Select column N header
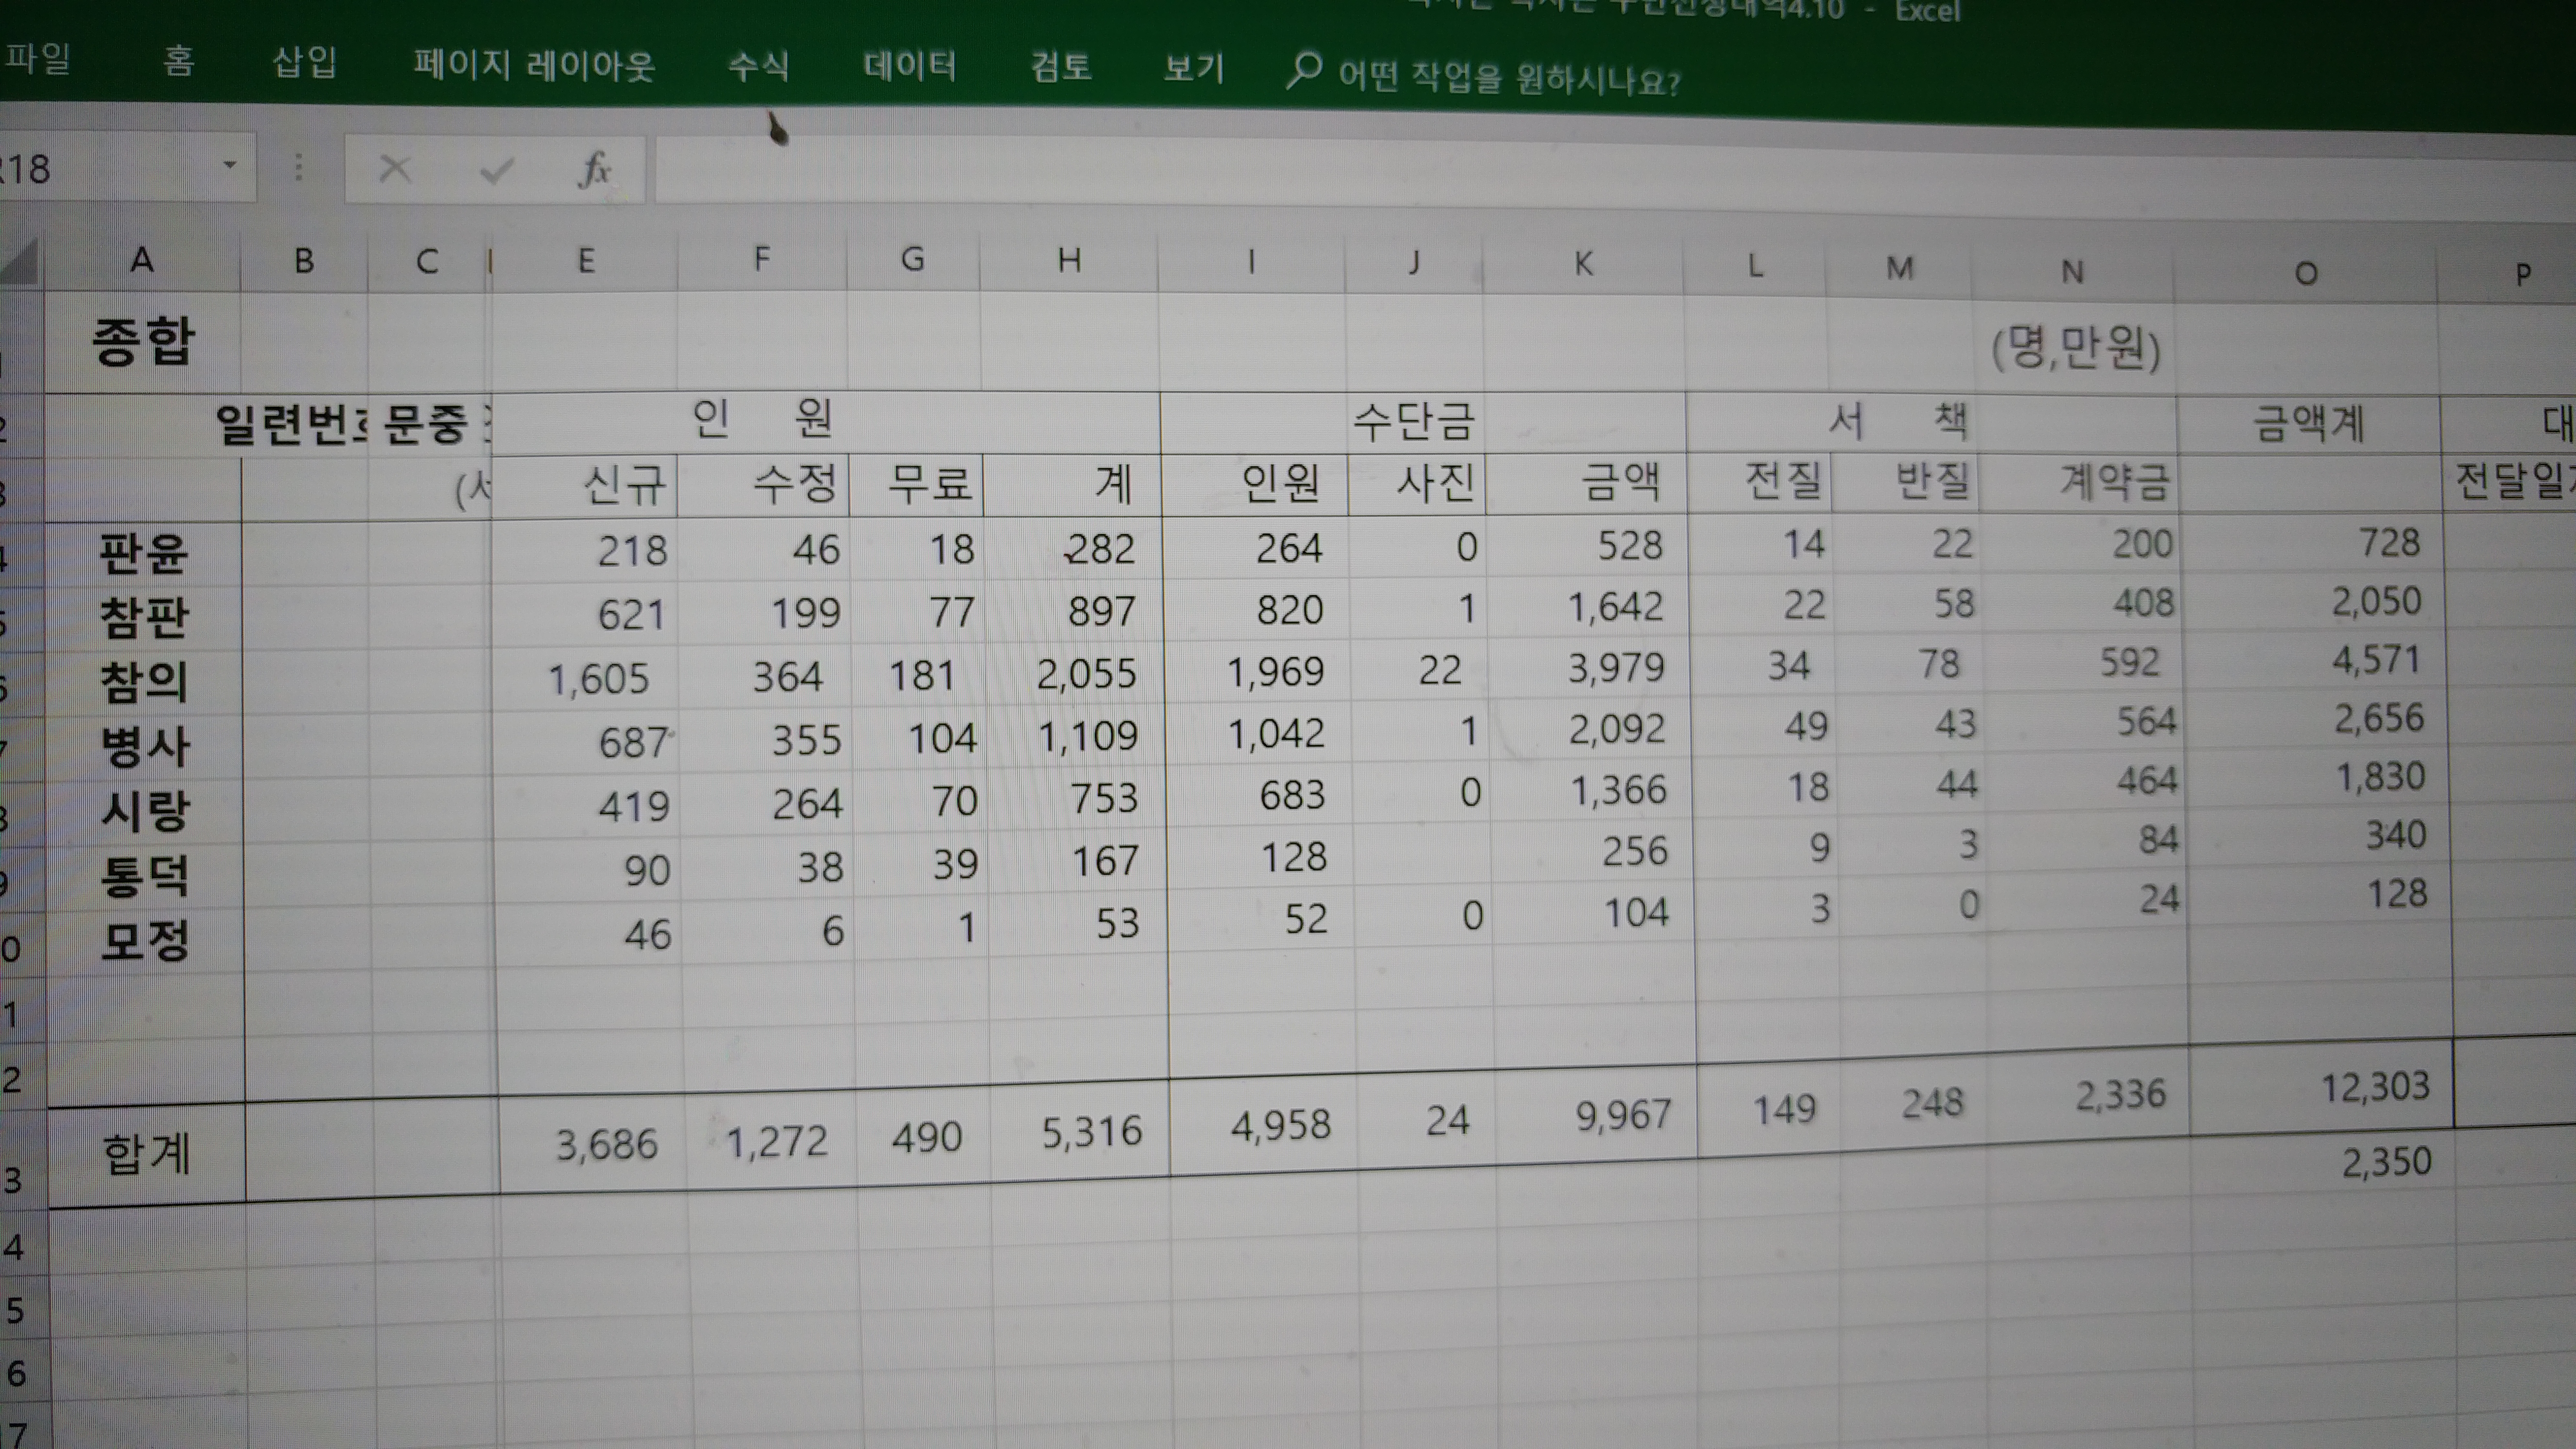This screenshot has width=2576, height=1449. click(2072, 271)
